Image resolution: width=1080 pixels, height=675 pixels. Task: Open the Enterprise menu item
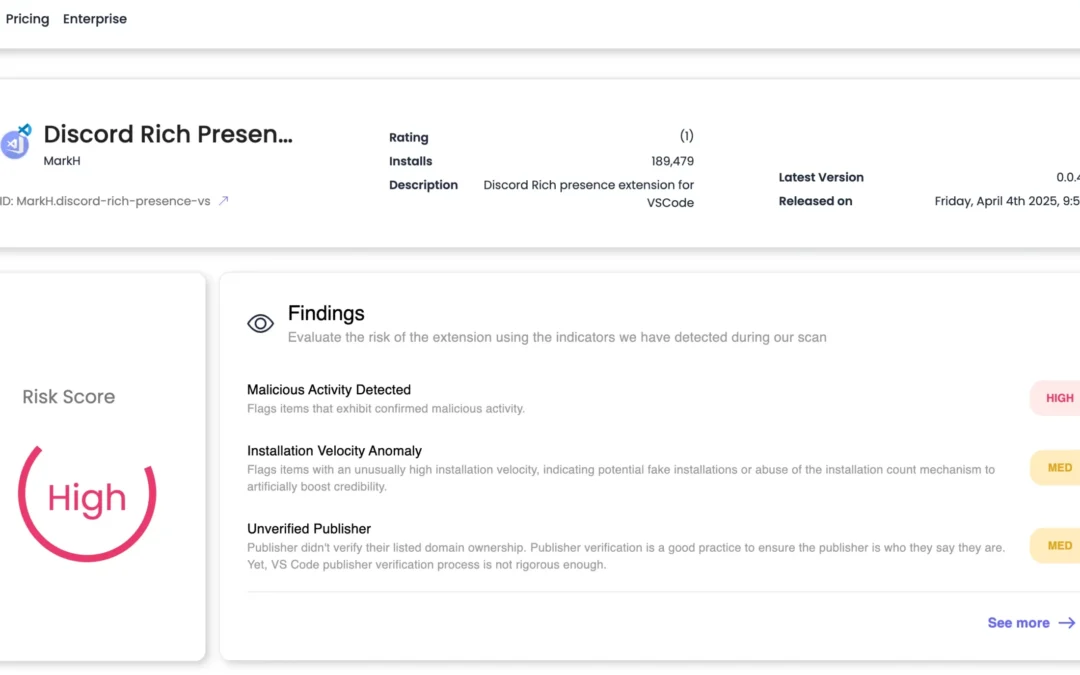point(94,19)
